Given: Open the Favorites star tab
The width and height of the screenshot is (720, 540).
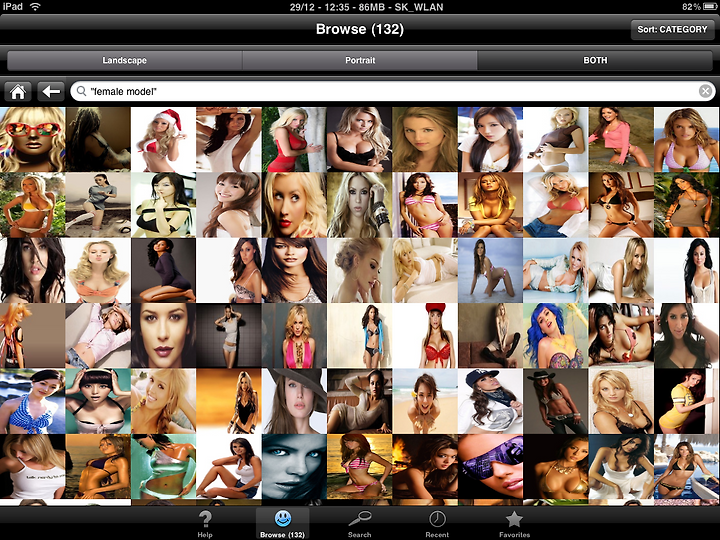Looking at the screenshot, I should point(514,524).
